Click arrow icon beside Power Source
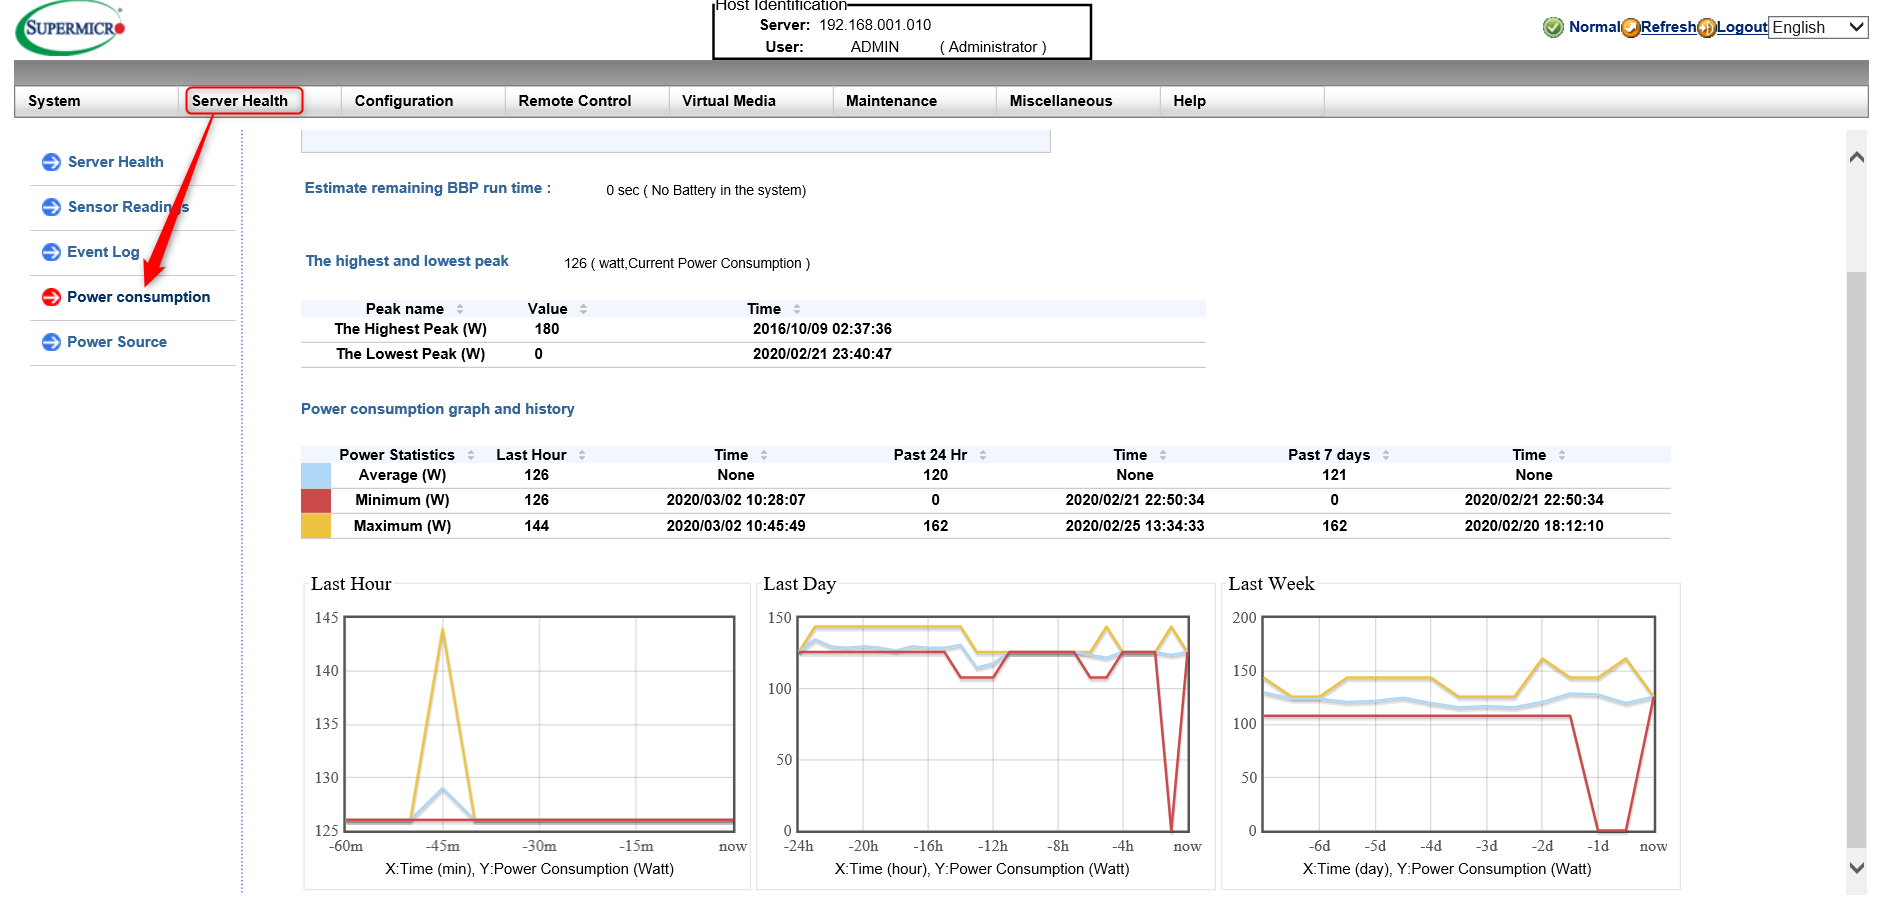Screen dimensions: 1888x897 [51, 342]
